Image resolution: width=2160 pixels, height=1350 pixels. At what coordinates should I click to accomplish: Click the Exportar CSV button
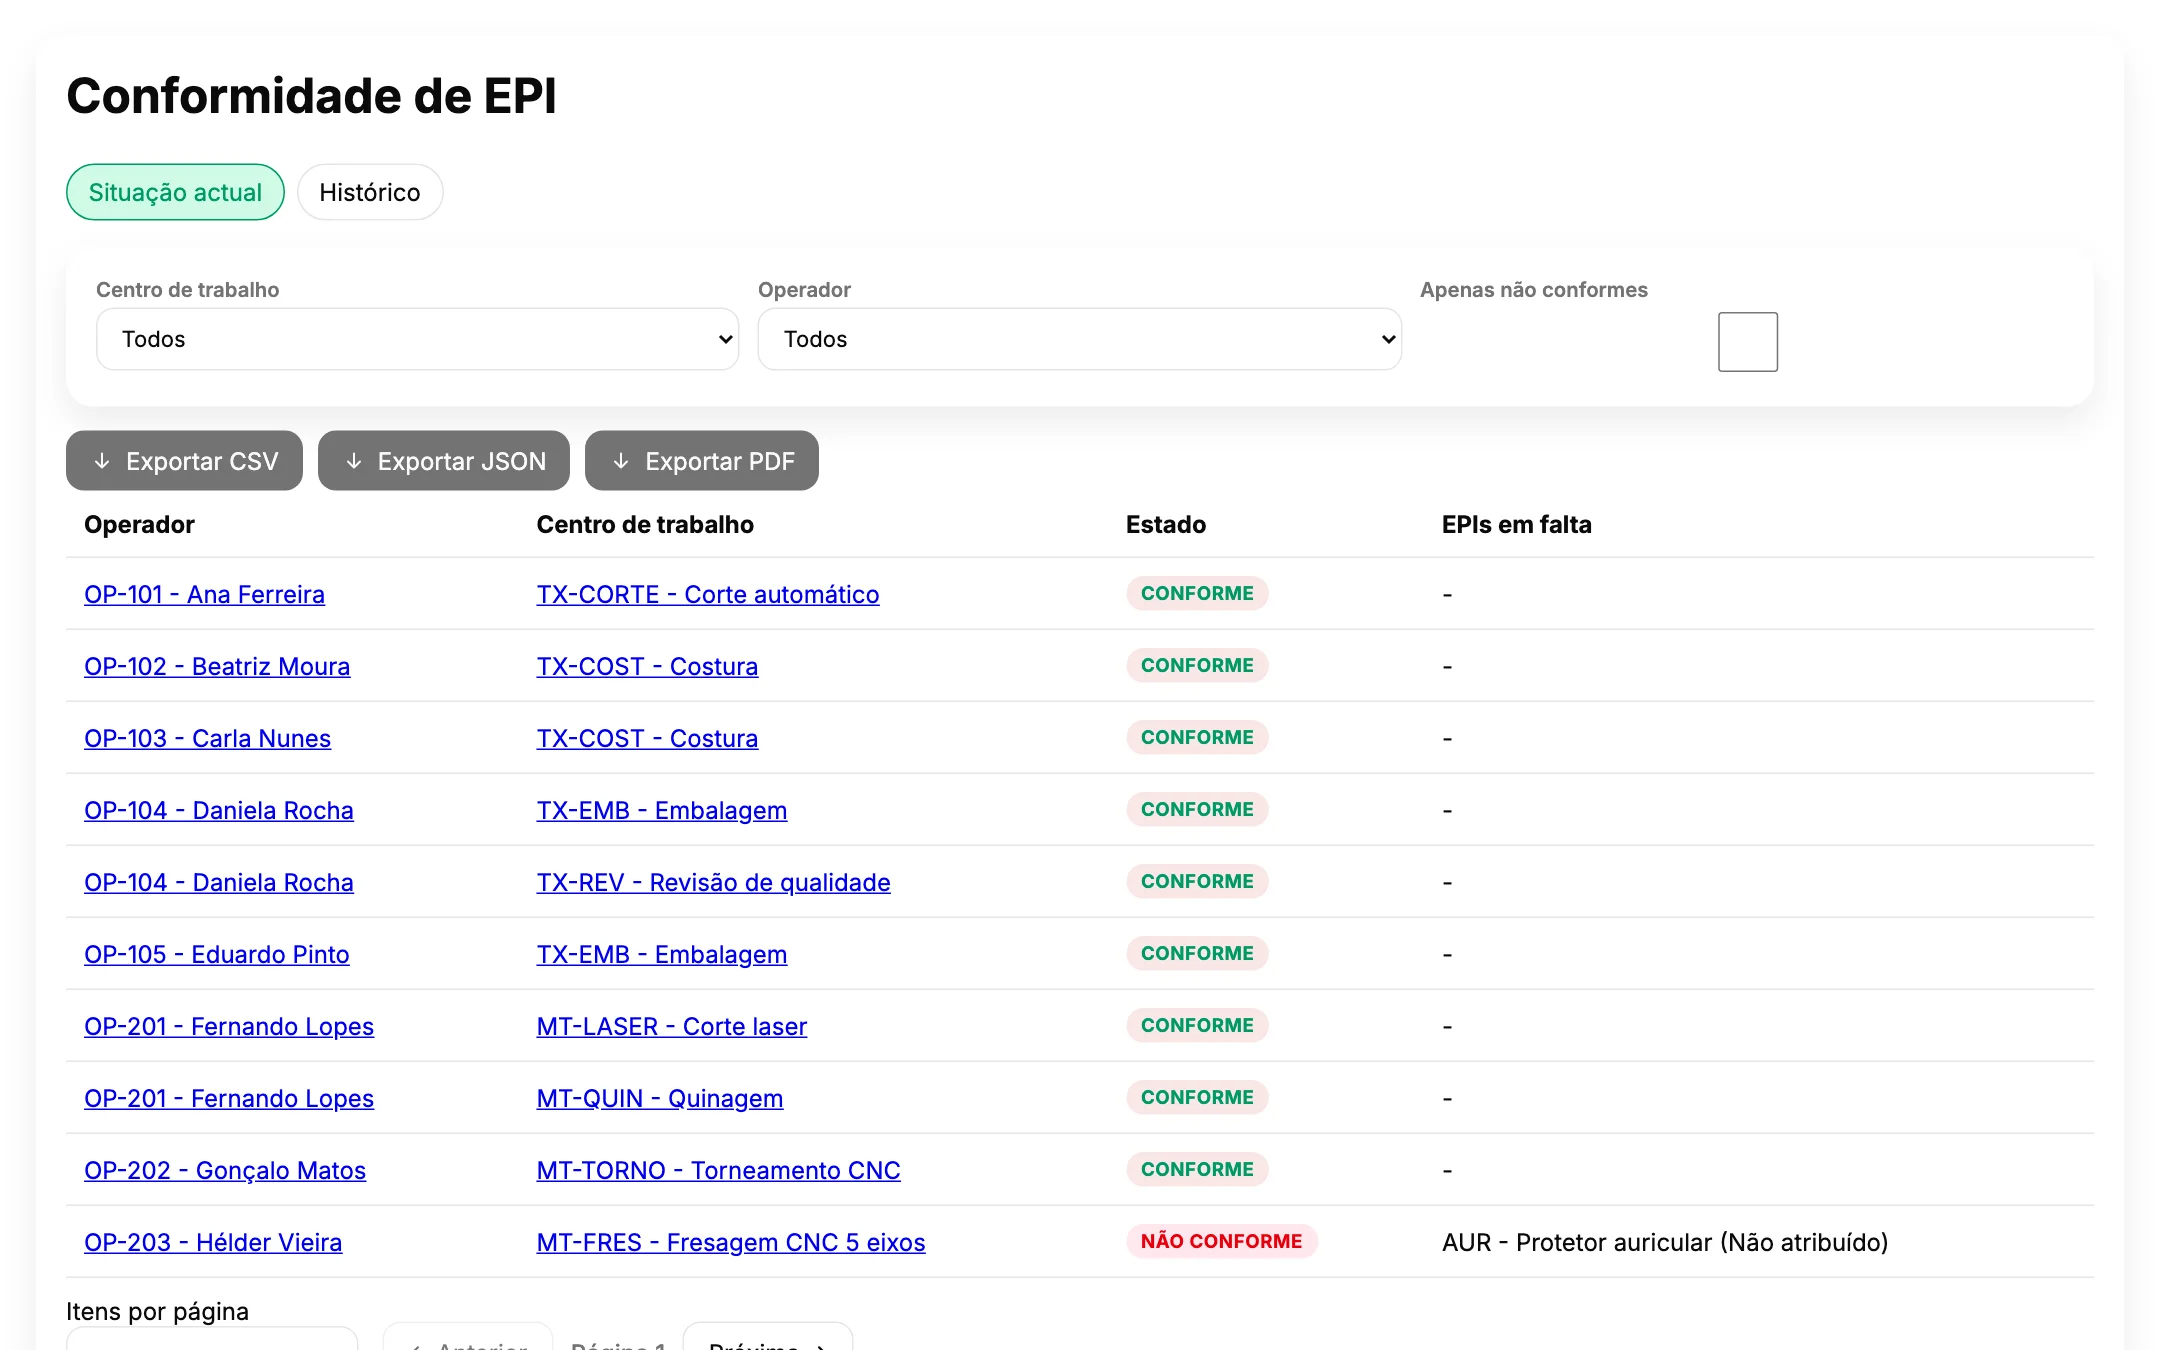pos(184,461)
